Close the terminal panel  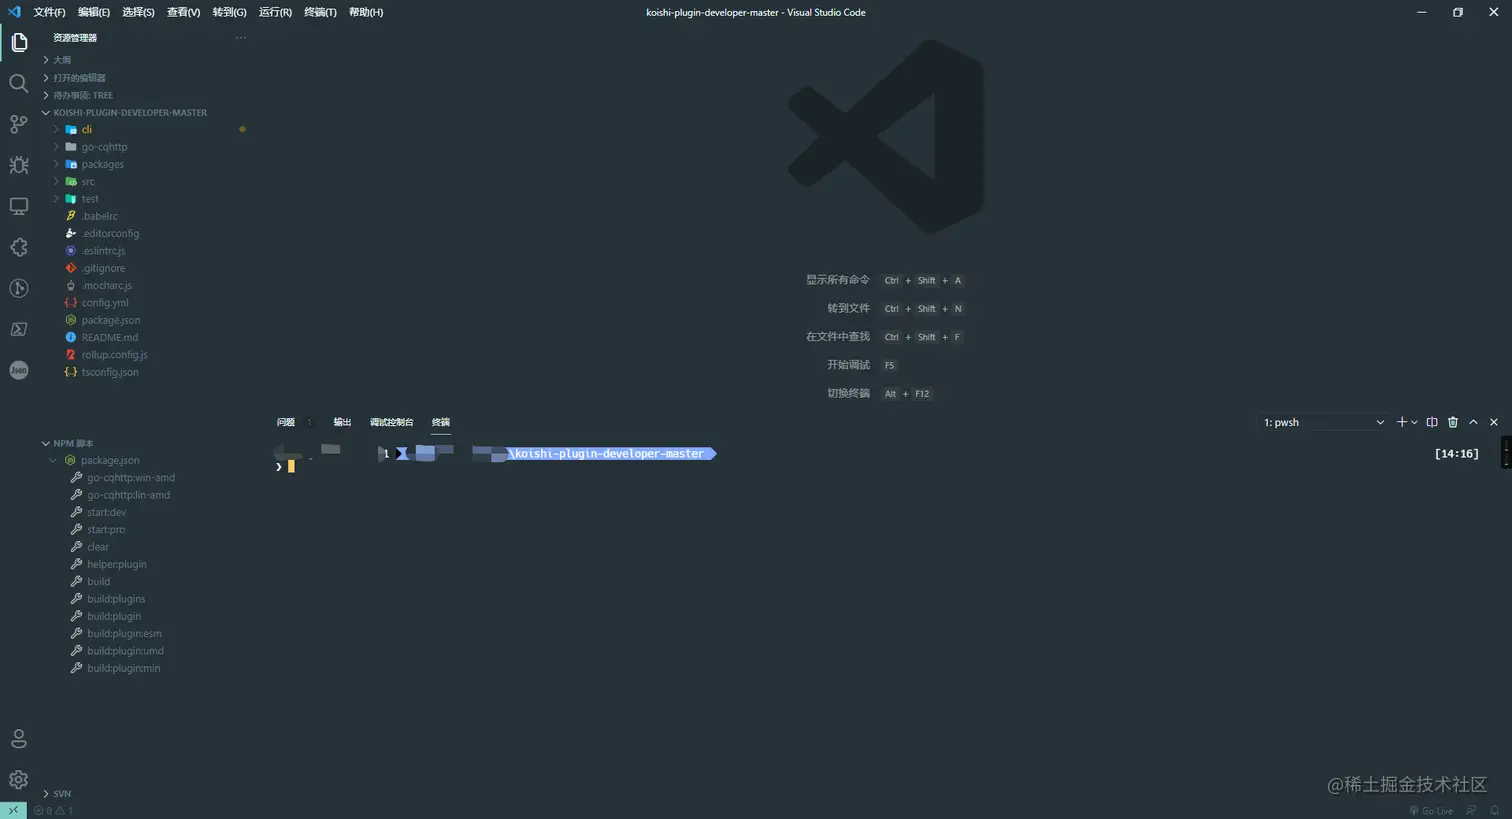coord(1494,422)
